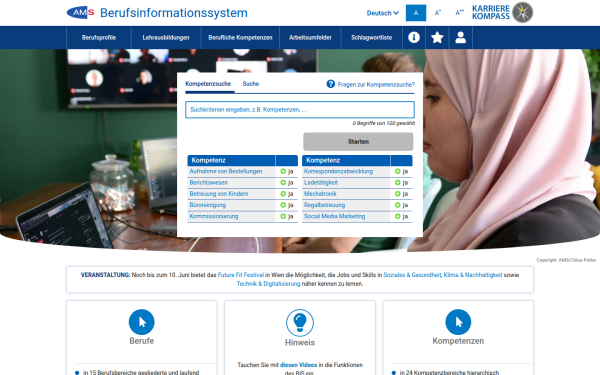
Task: Open Fragen zur Kompetenzsuche link
Action: coord(376,85)
